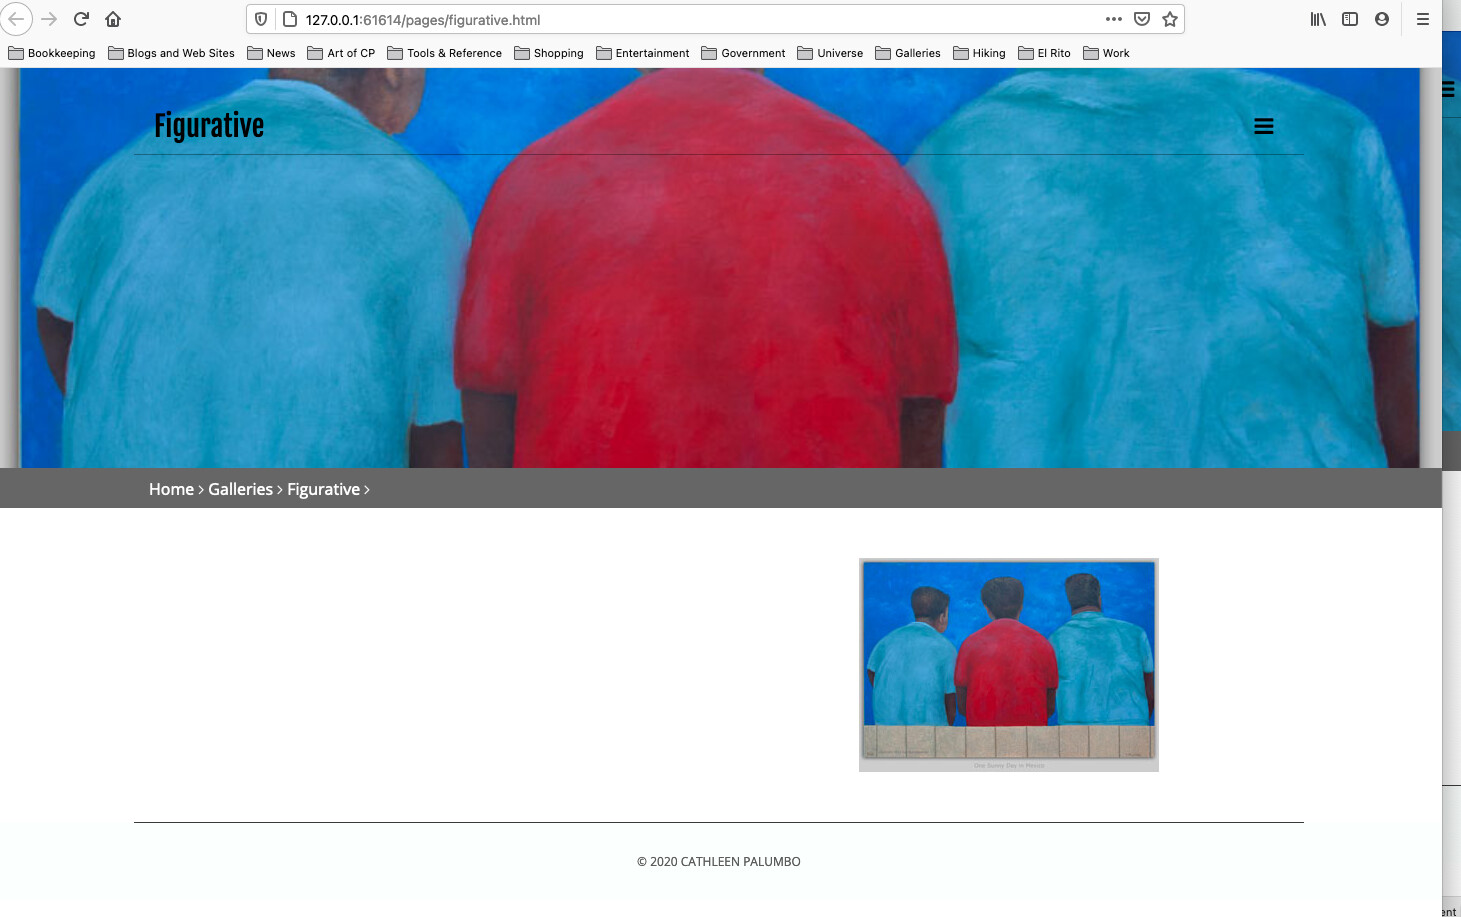Open the three men painting thumbnail
Viewport: 1461px width, 917px height.
(x=1009, y=665)
